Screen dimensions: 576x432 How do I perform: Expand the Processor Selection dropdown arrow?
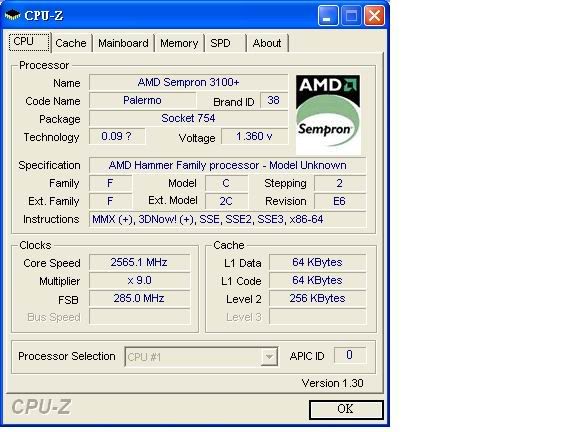[269, 357]
